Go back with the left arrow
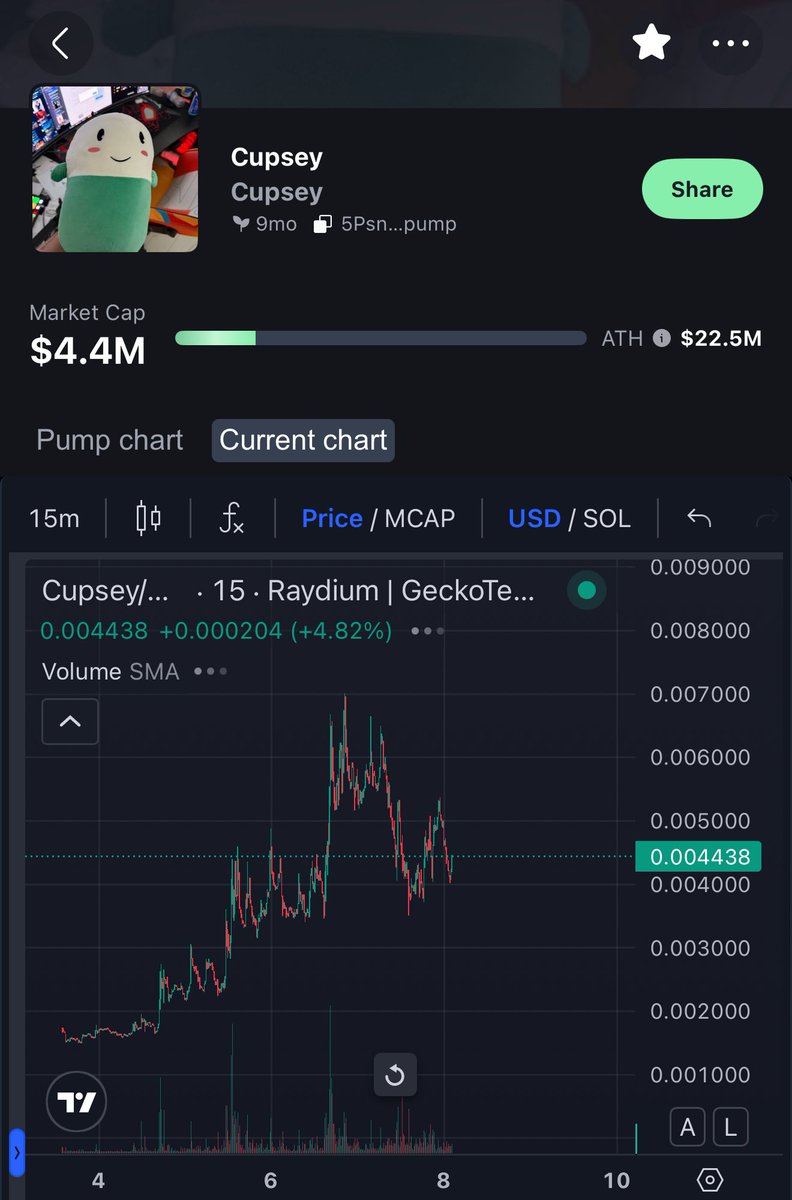Image resolution: width=792 pixels, height=1200 pixels. point(61,43)
